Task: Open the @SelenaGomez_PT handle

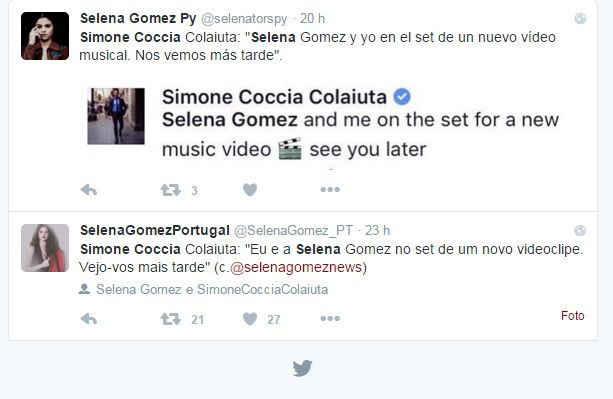Action: (x=293, y=231)
